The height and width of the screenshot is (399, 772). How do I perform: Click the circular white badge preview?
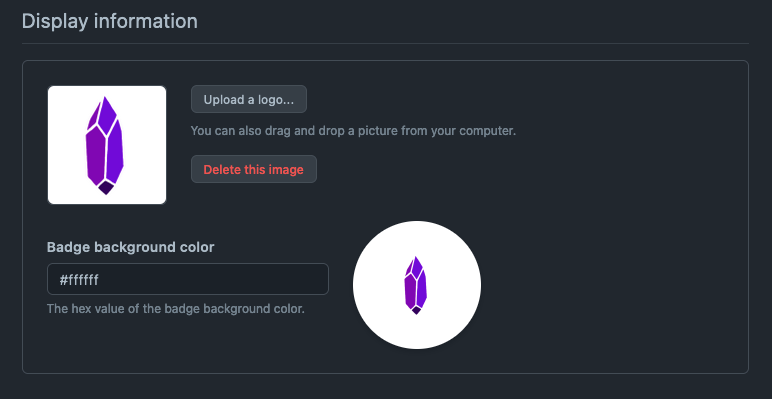point(417,285)
